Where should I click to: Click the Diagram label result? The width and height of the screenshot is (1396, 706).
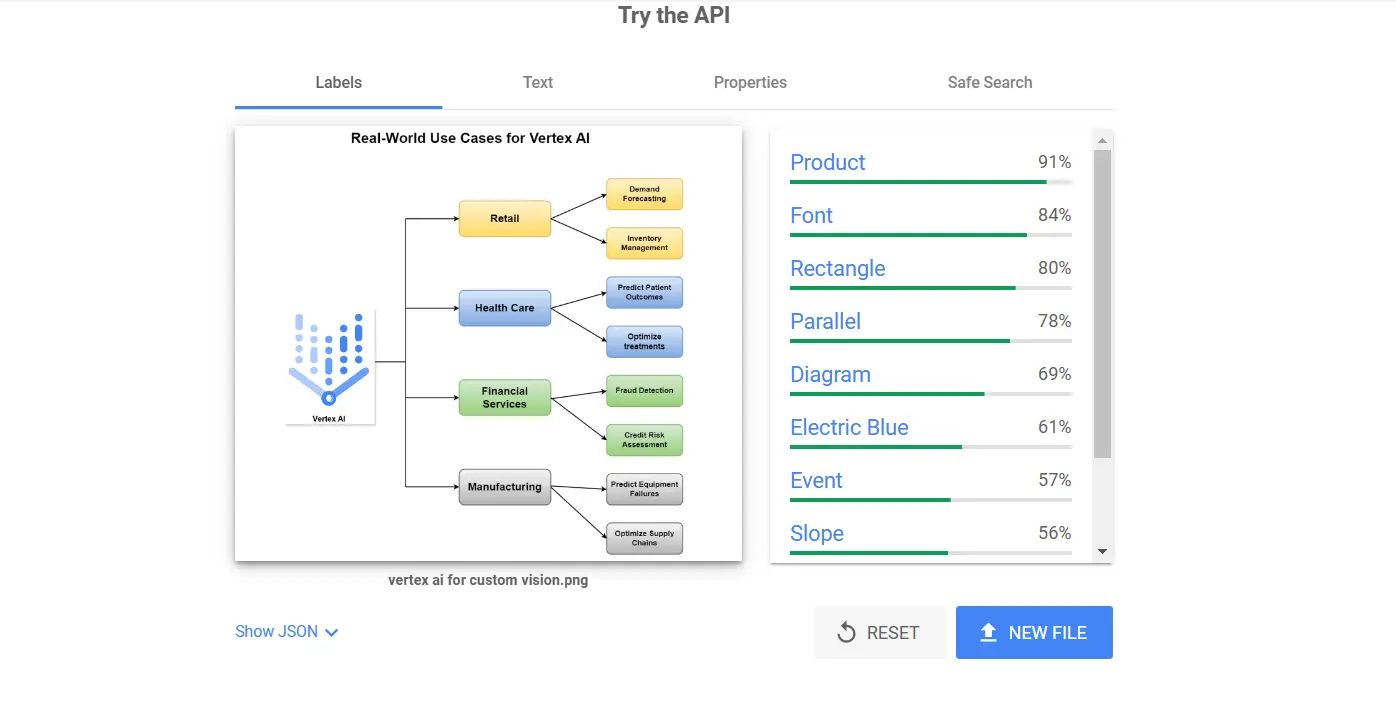830,375
